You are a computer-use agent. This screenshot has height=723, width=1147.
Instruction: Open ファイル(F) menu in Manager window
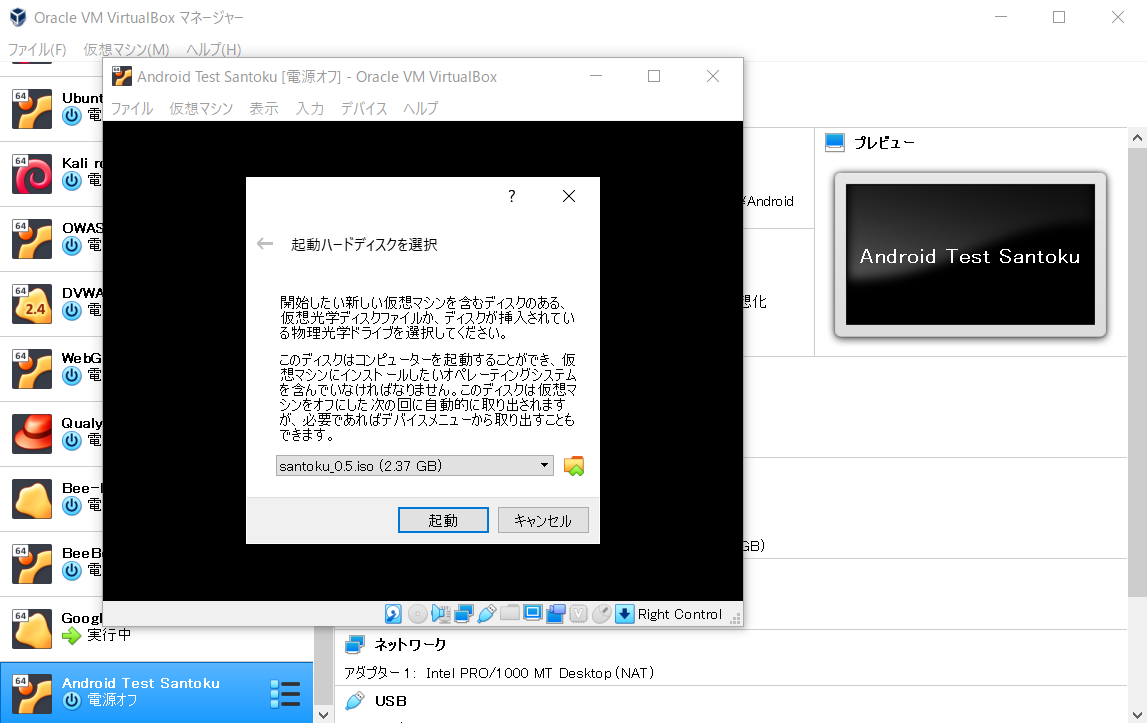(37, 50)
